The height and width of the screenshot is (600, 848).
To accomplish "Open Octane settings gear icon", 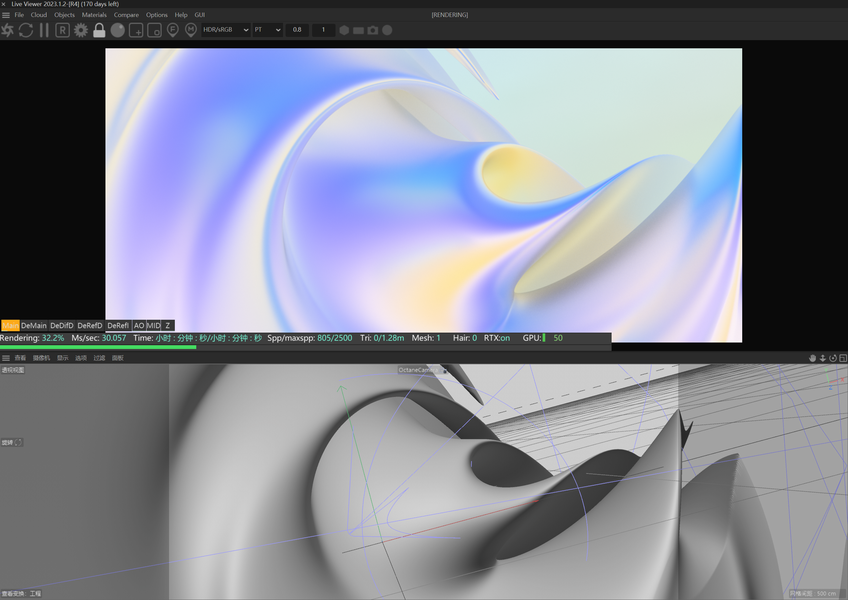I will coord(81,30).
